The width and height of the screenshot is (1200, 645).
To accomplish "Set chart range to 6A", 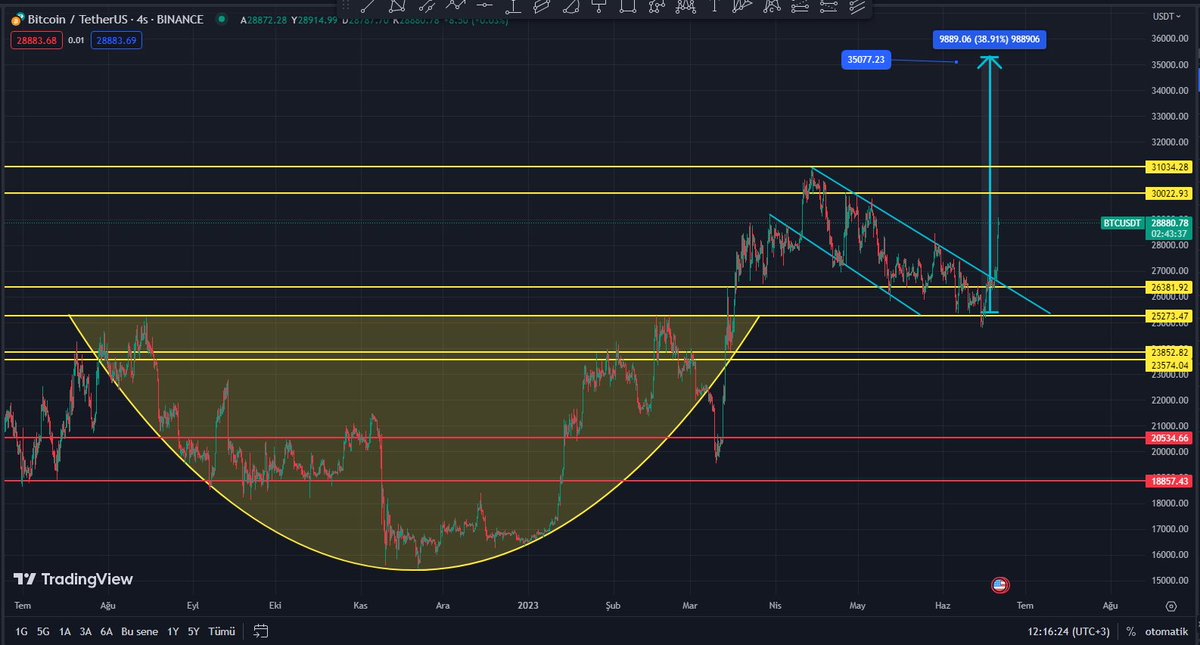I will coord(107,632).
